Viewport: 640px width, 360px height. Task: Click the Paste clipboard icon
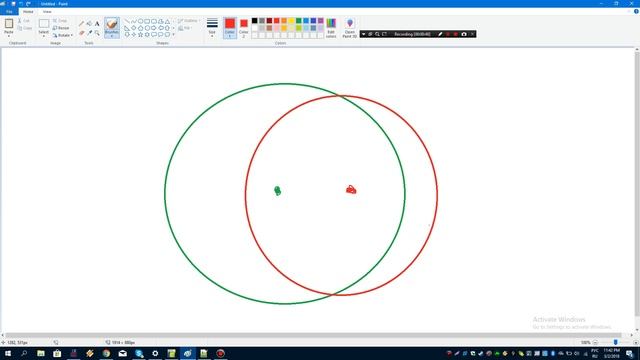9,24
